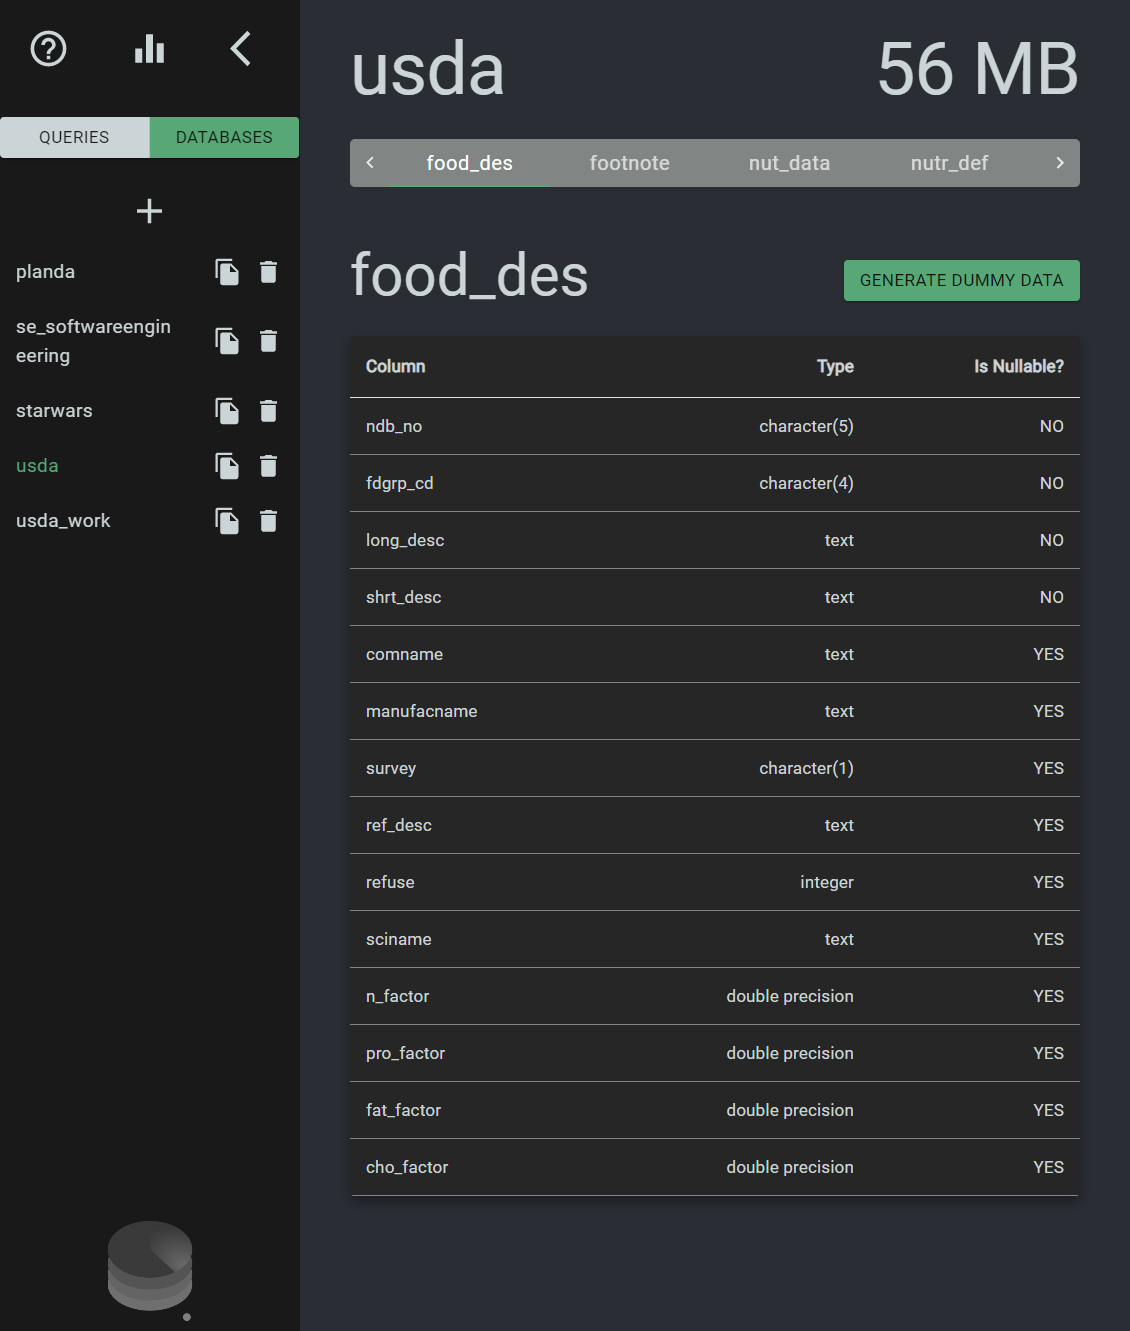1130x1331 pixels.
Task: Click GENERATE DUMMY DATA button
Action: 962,280
